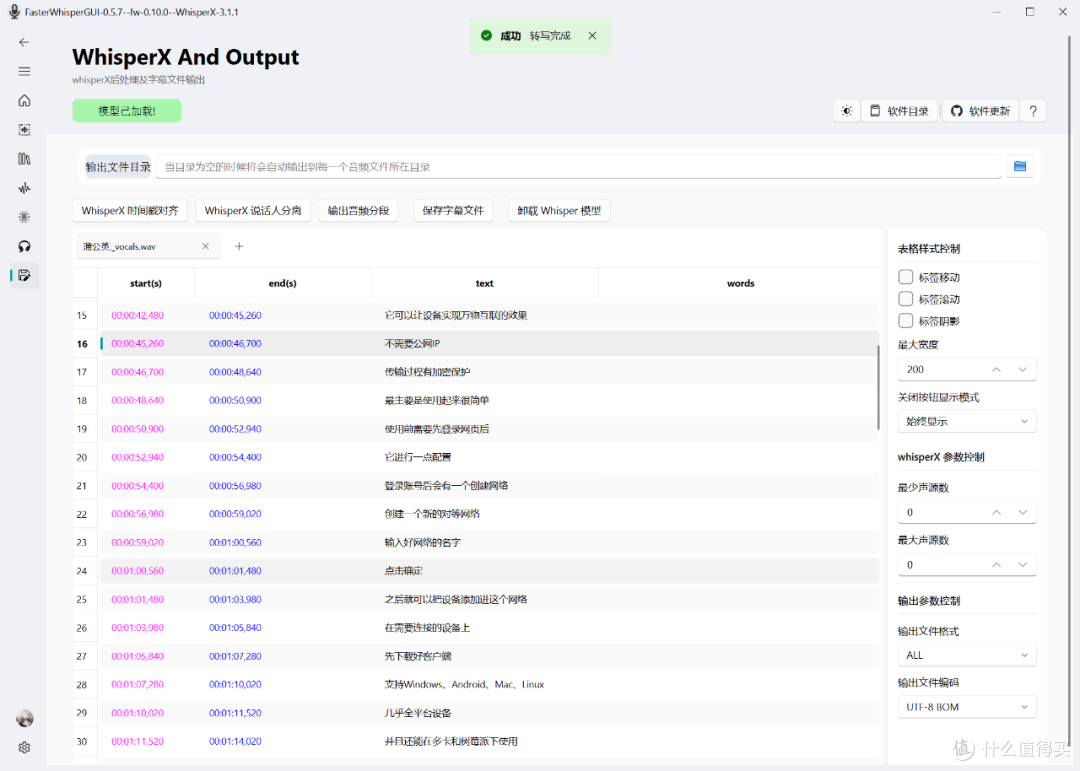Viewport: 1080px width, 771px height.
Task: Toggle the hamburger menu in sidebar
Action: pyautogui.click(x=24, y=71)
